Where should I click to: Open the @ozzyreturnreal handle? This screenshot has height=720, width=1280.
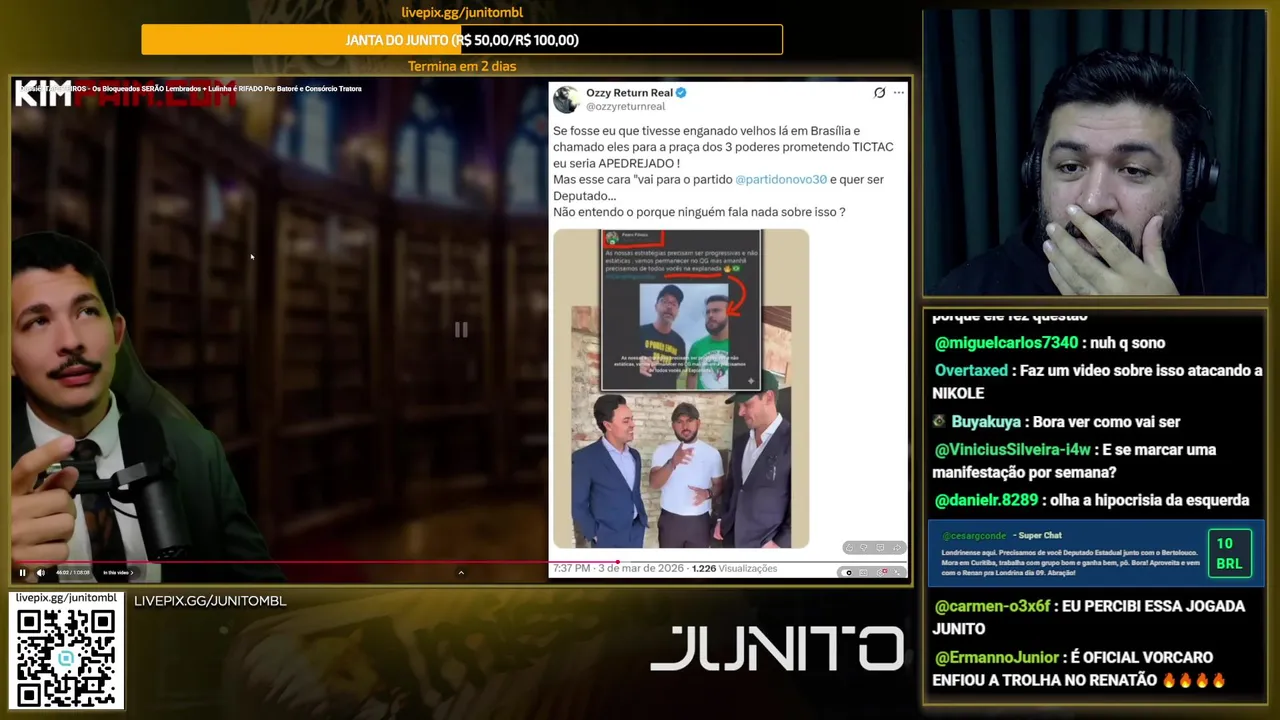coord(625,106)
